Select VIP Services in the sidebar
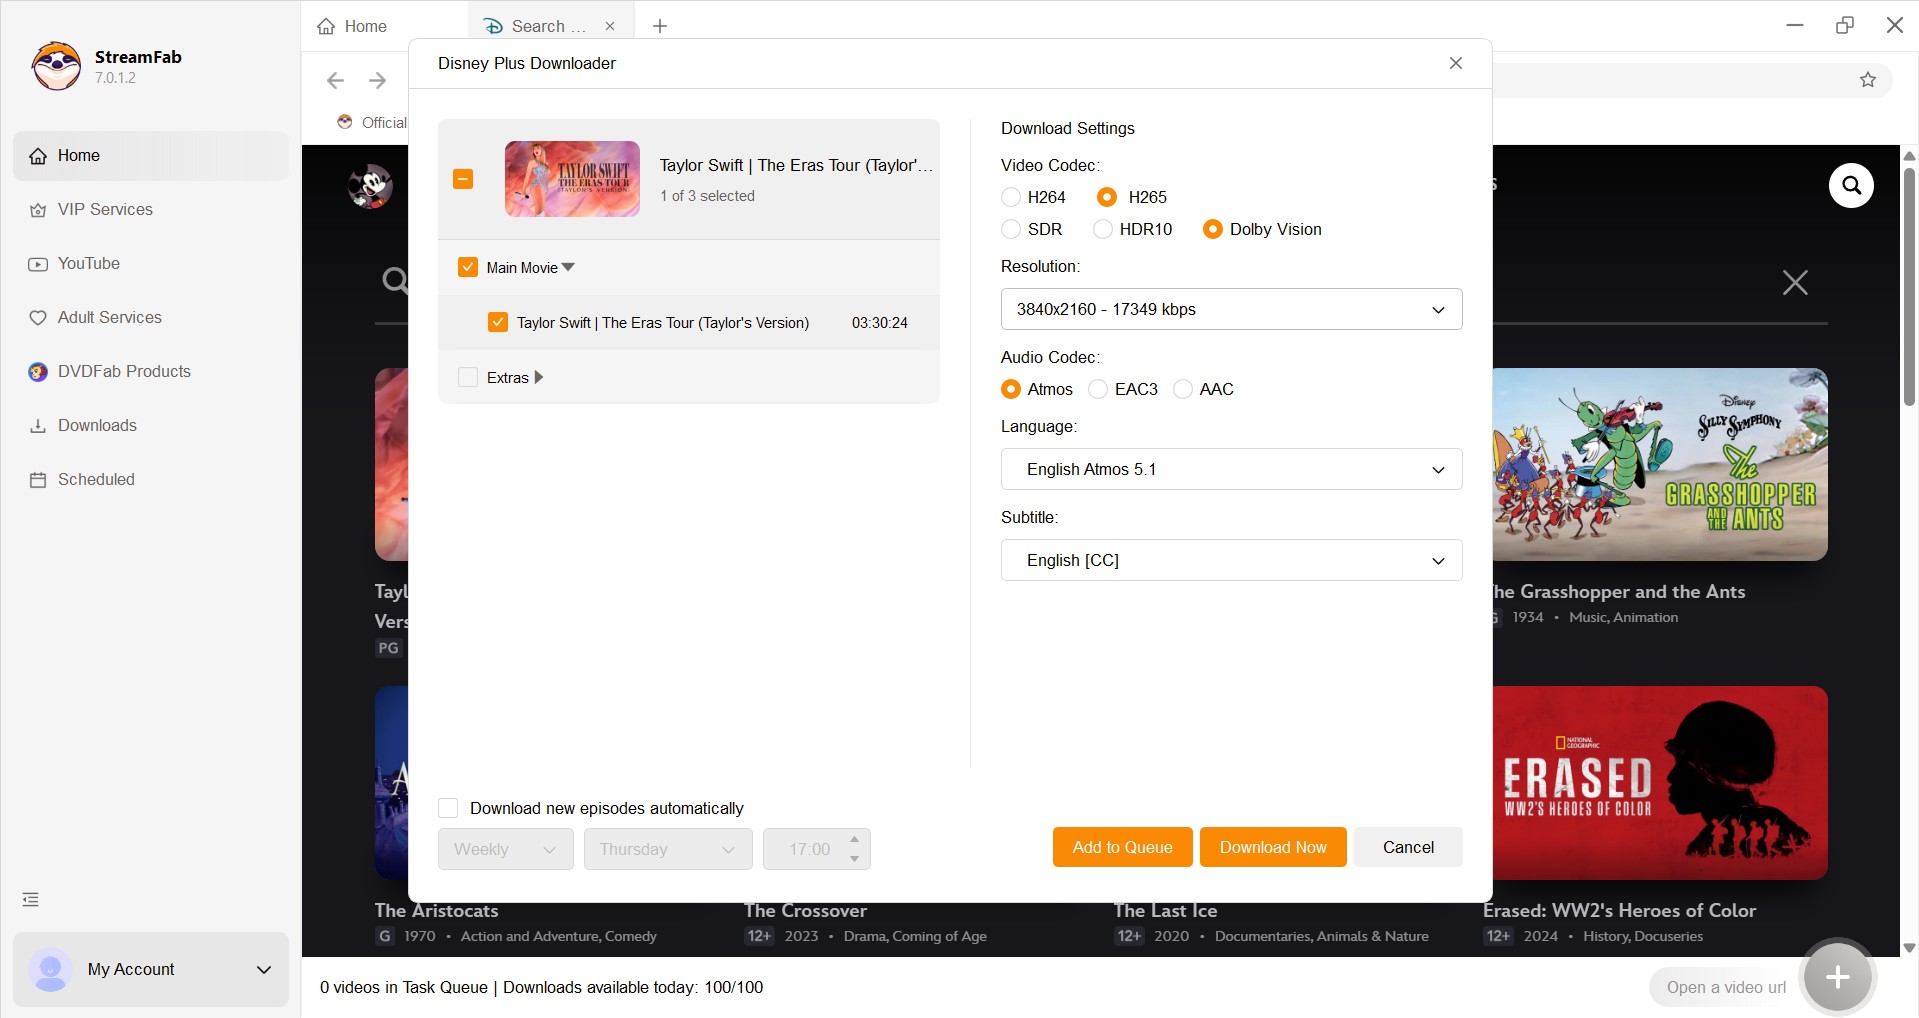The width and height of the screenshot is (1919, 1018). [x=105, y=209]
